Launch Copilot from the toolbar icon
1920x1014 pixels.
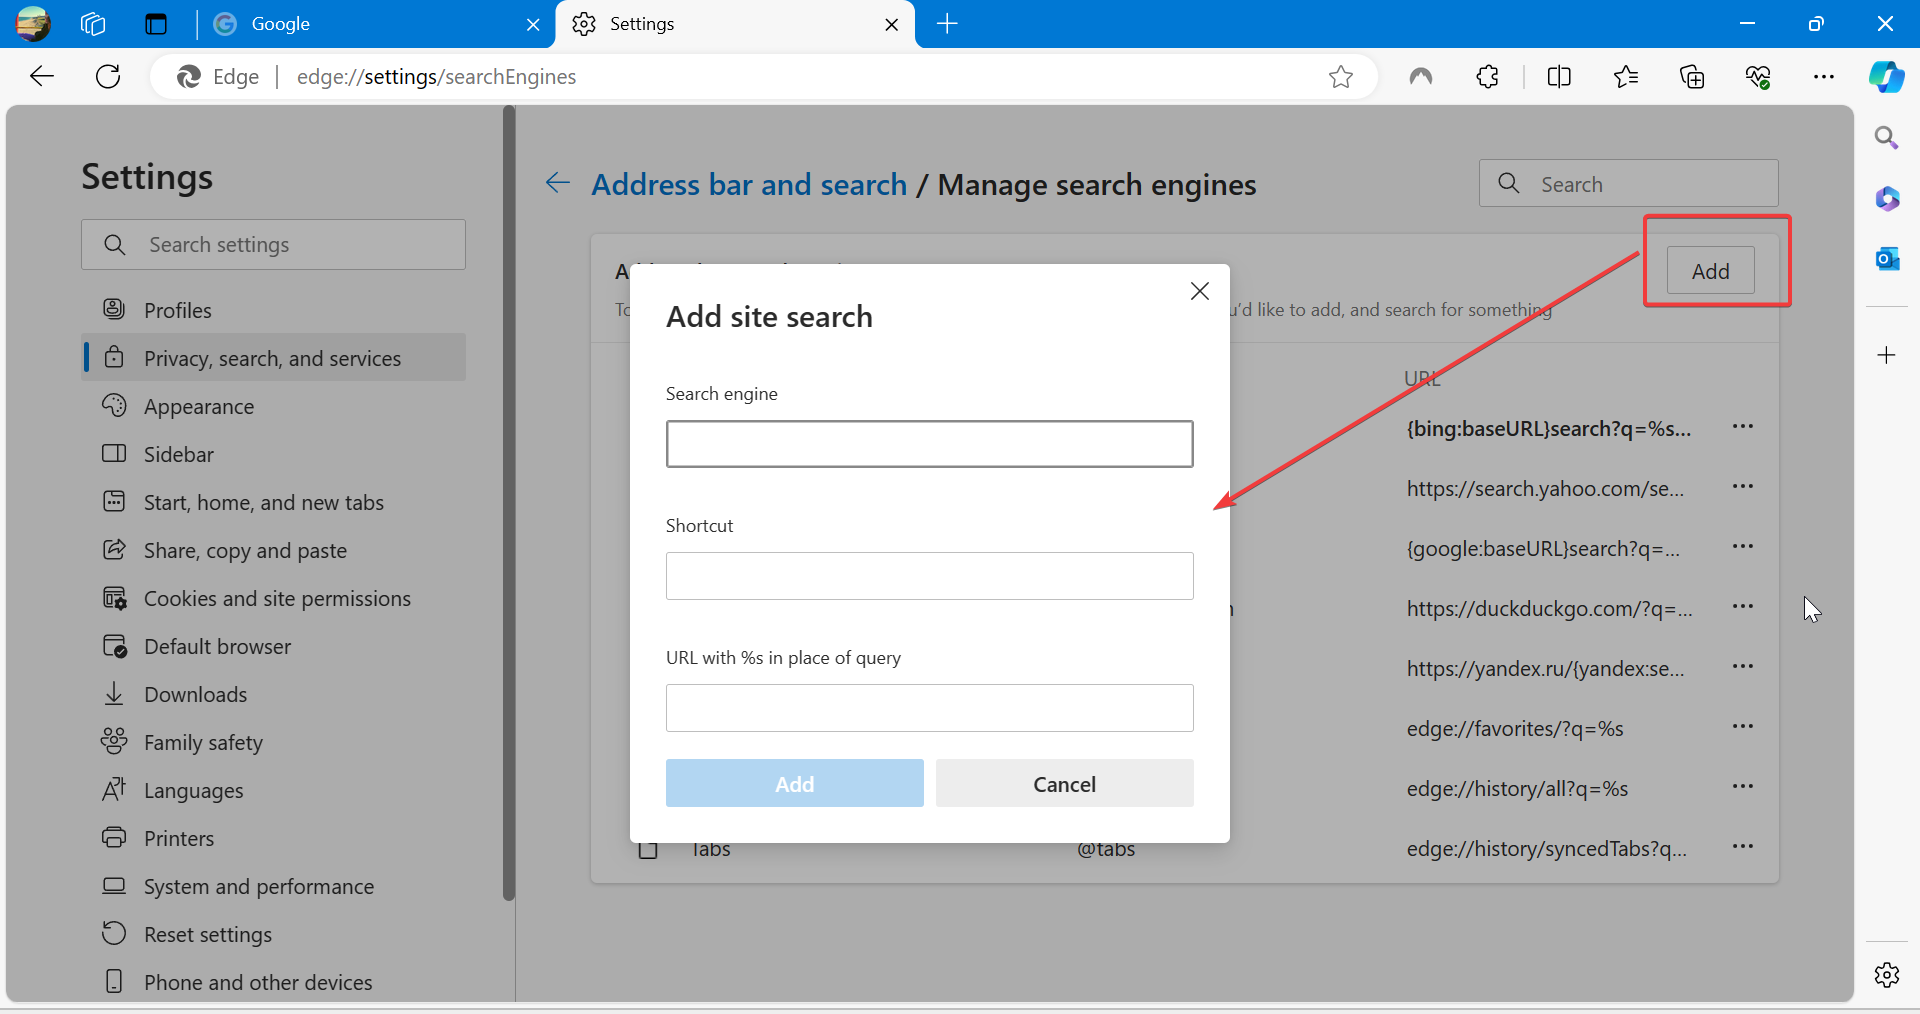1887,76
